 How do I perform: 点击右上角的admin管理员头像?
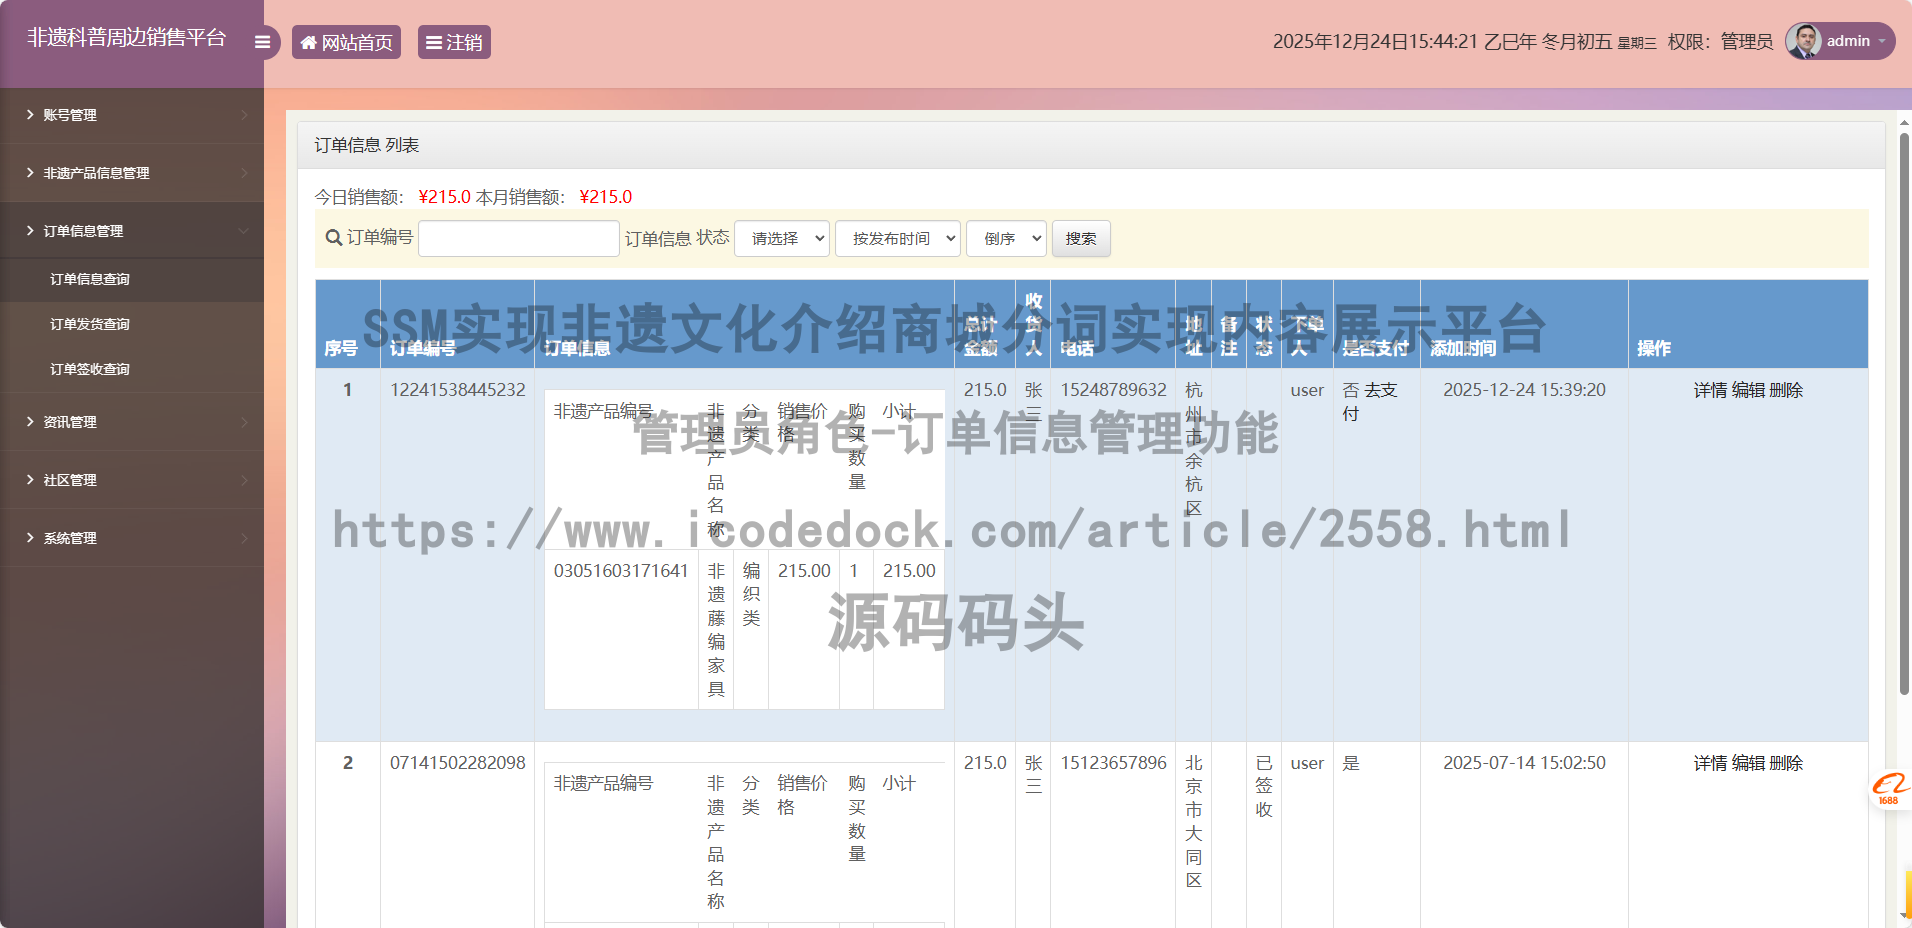click(x=1805, y=41)
